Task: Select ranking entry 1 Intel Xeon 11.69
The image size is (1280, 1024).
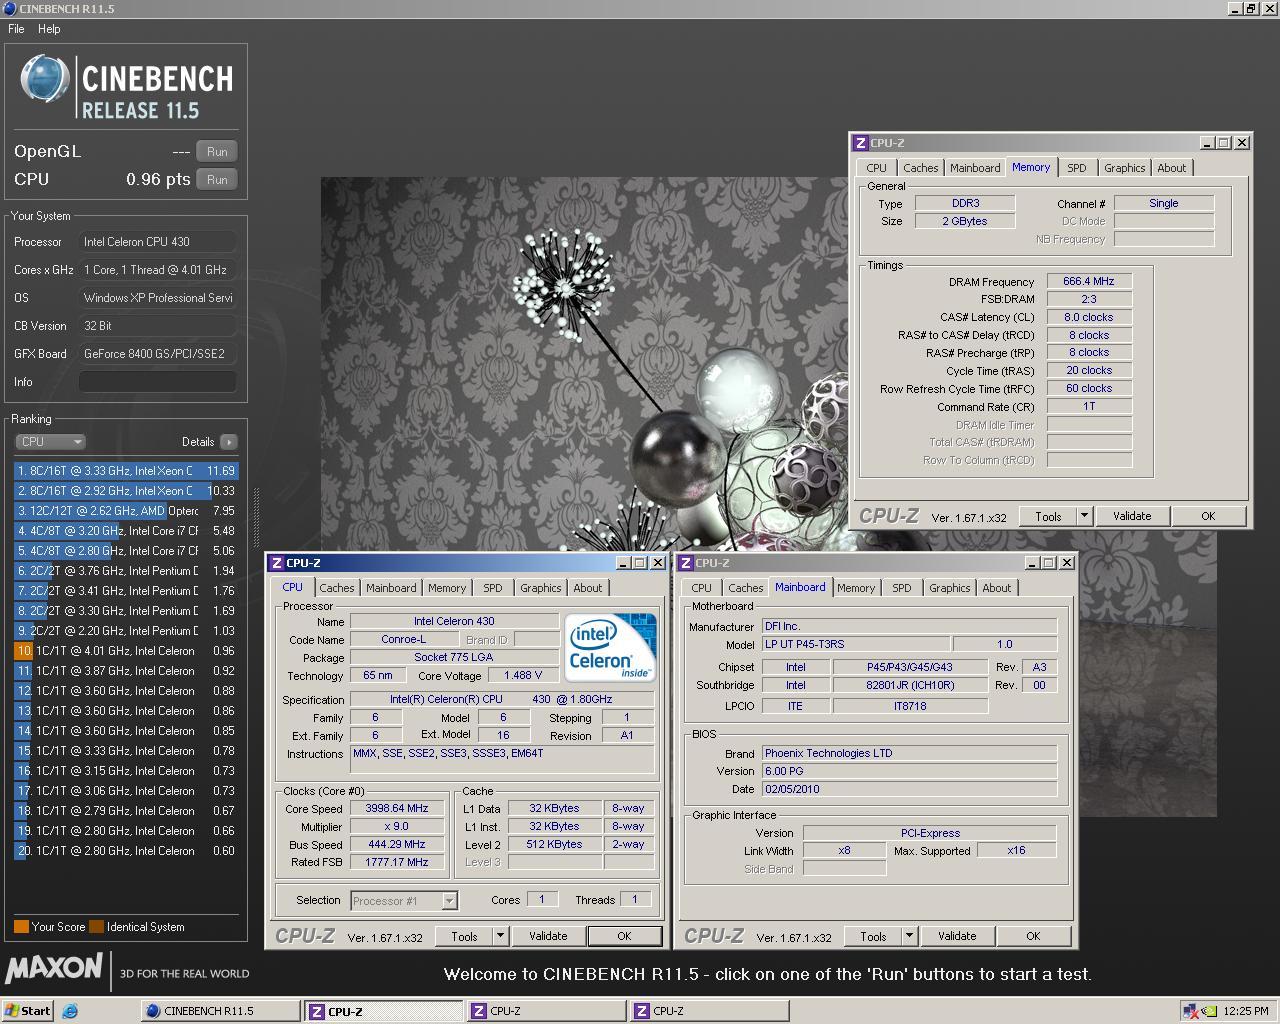Action: pos(126,471)
